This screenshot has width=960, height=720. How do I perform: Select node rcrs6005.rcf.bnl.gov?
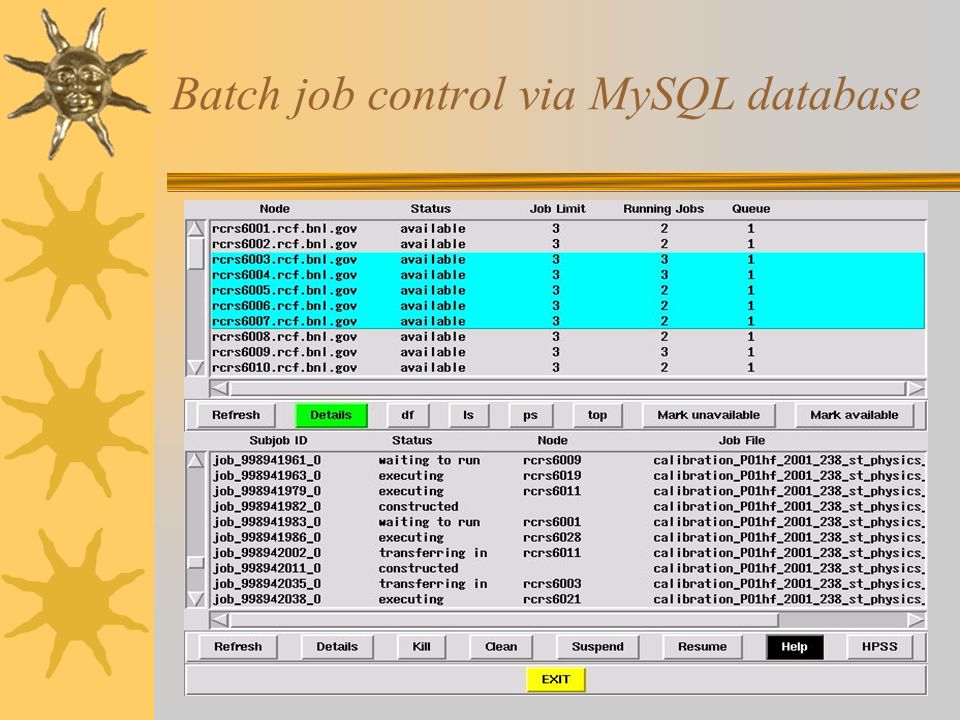click(x=567, y=290)
